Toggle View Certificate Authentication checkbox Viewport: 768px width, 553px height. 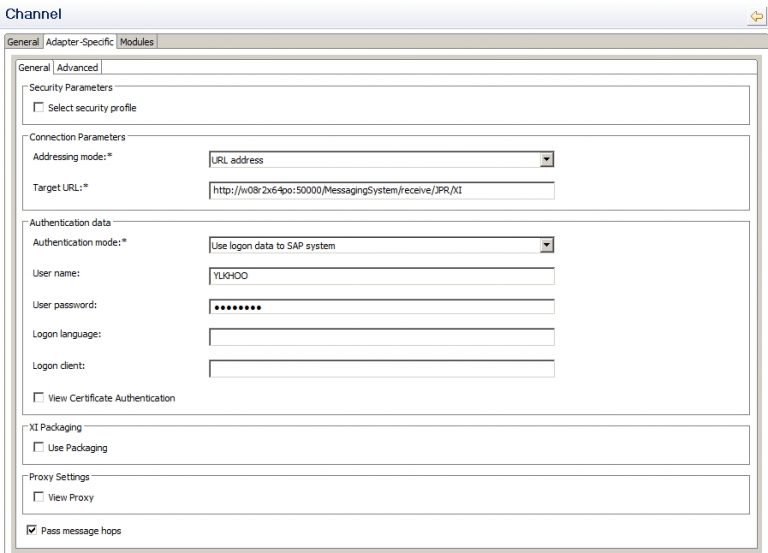pos(39,398)
